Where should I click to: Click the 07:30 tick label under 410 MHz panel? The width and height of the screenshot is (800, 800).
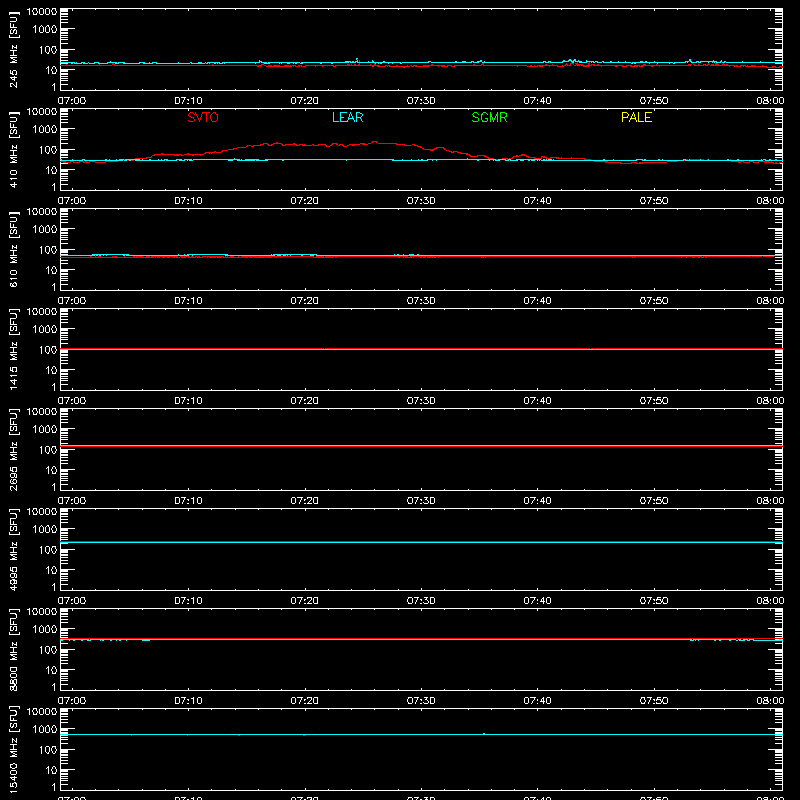[x=421, y=201]
